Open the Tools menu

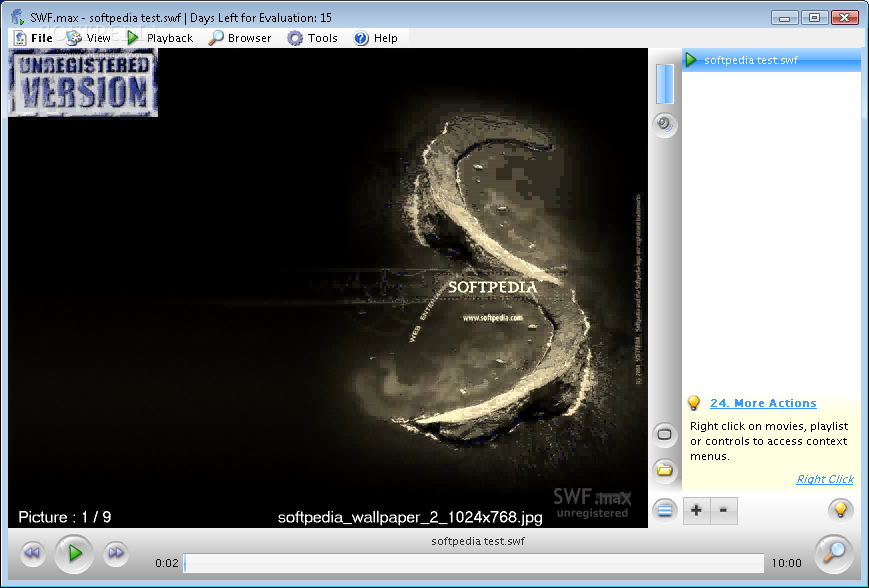[x=313, y=38]
